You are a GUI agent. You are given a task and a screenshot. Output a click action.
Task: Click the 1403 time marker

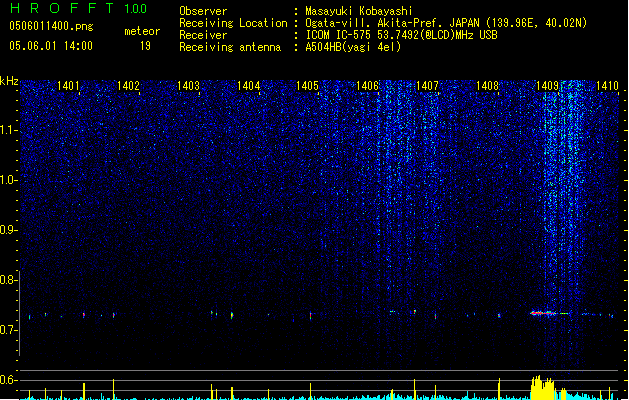pyautogui.click(x=188, y=86)
